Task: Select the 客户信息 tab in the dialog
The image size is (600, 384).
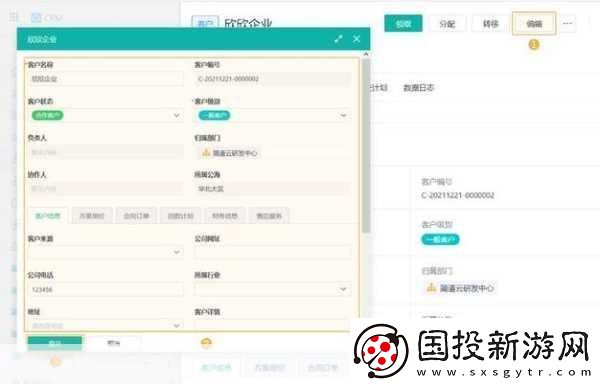Action: (48, 216)
